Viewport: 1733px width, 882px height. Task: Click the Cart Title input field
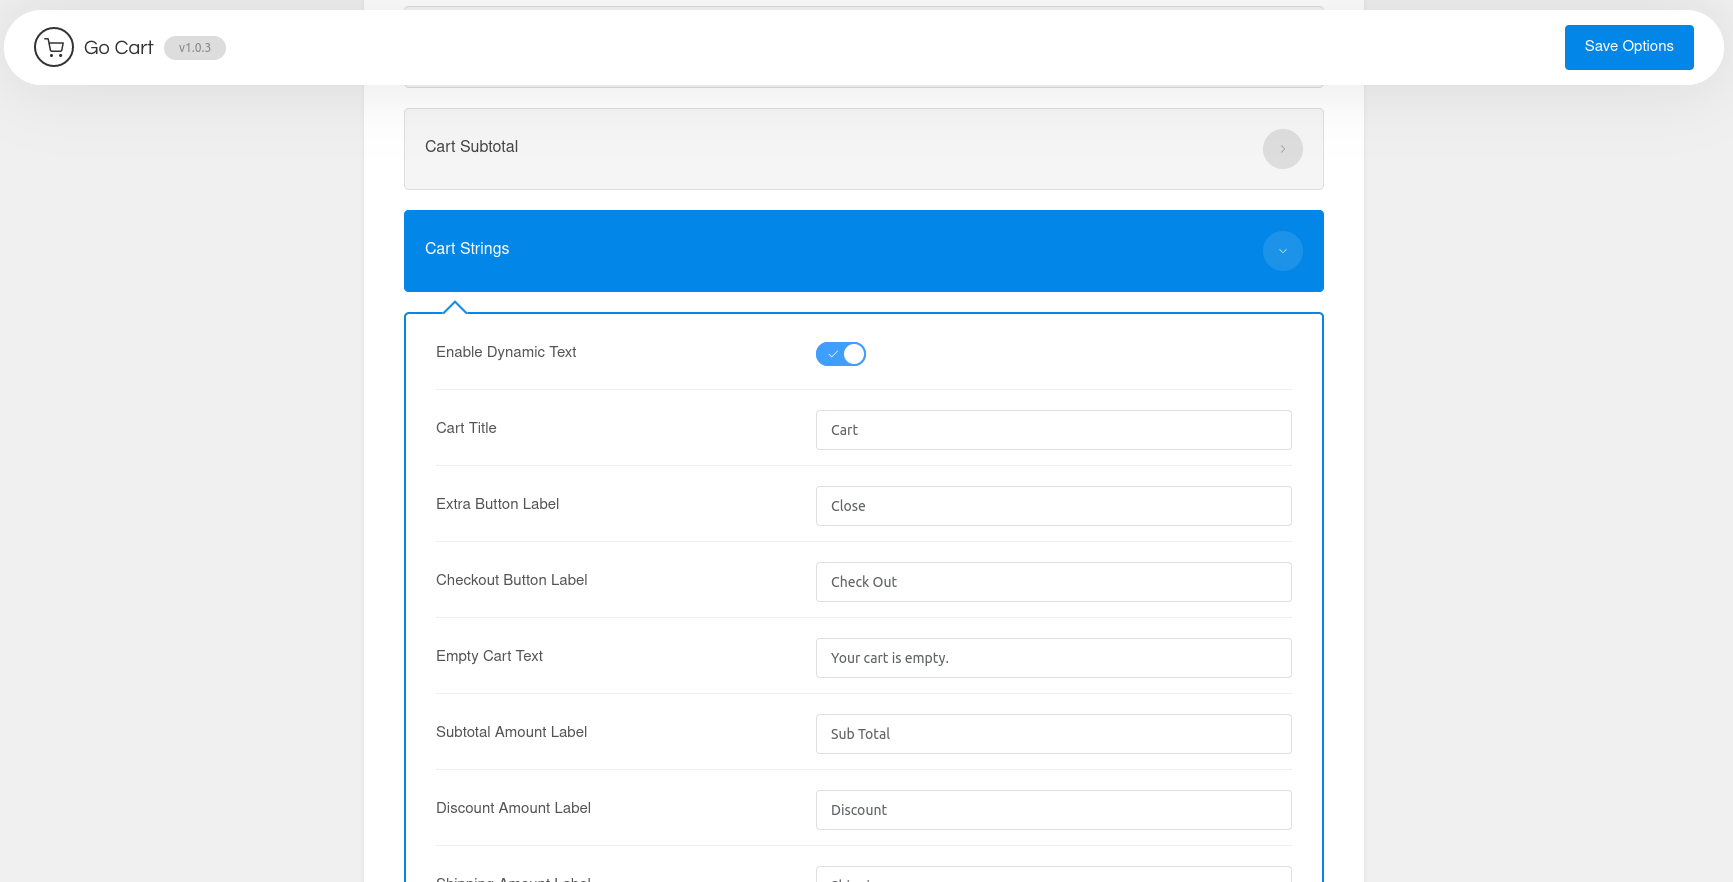pos(1053,430)
